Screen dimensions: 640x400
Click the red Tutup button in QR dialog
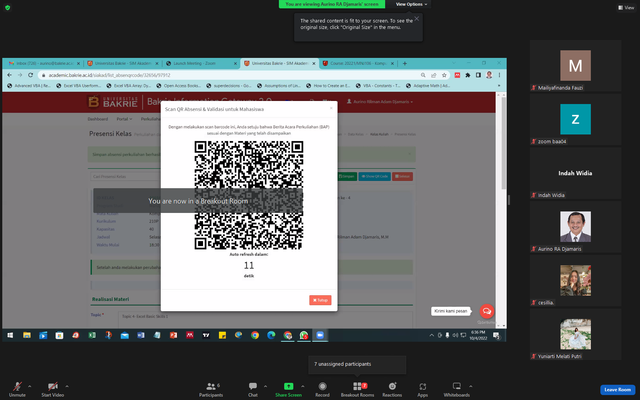[320, 300]
